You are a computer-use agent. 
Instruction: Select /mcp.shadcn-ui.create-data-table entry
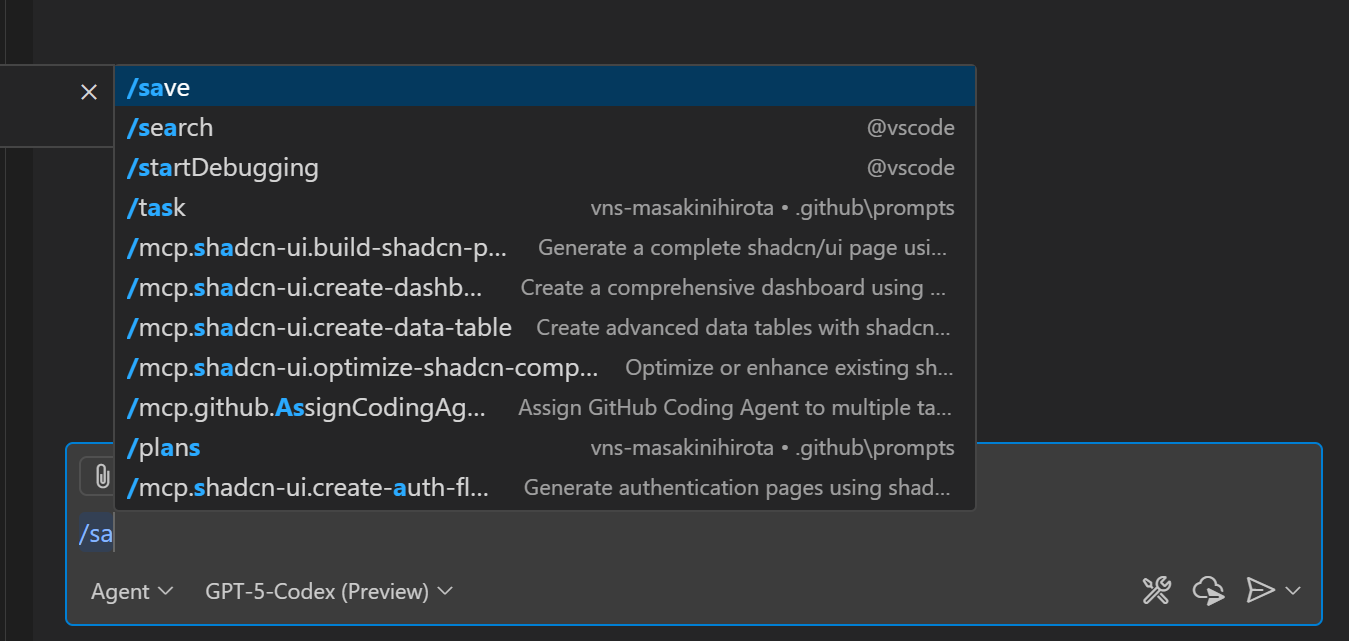[x=545, y=328]
